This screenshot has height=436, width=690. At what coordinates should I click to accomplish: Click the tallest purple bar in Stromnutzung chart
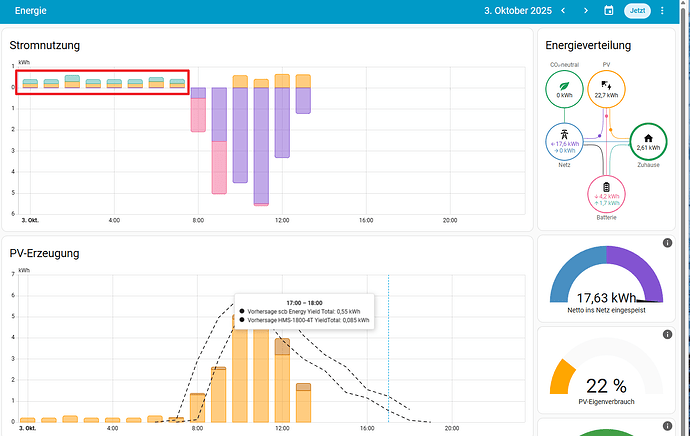(261, 145)
